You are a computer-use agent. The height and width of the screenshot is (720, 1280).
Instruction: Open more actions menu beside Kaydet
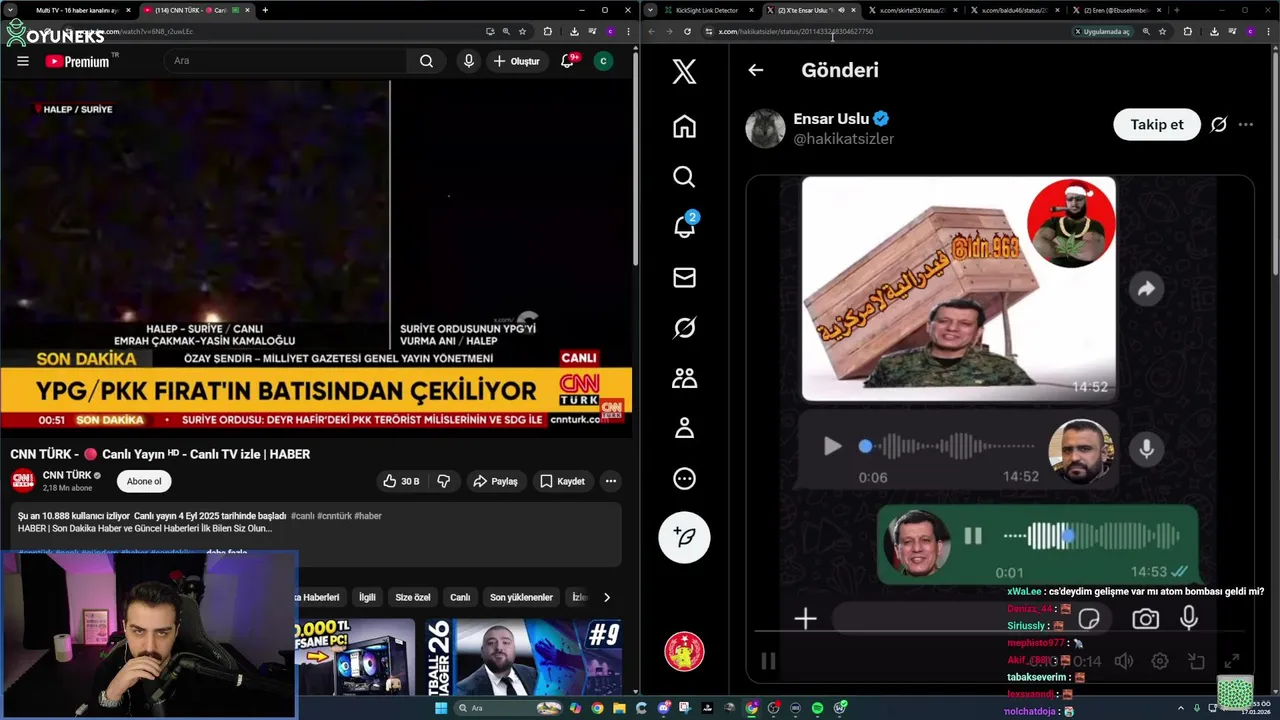click(610, 481)
